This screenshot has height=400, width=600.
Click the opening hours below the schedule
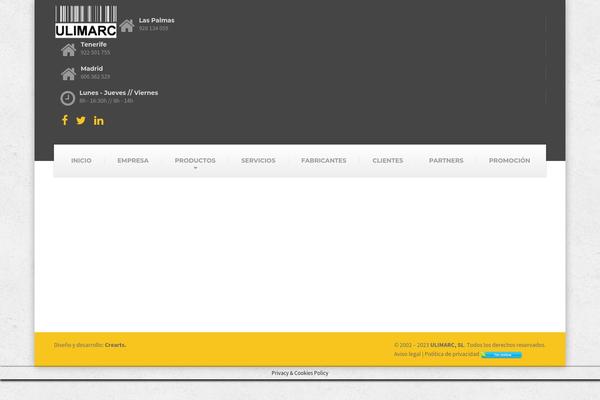(x=106, y=101)
